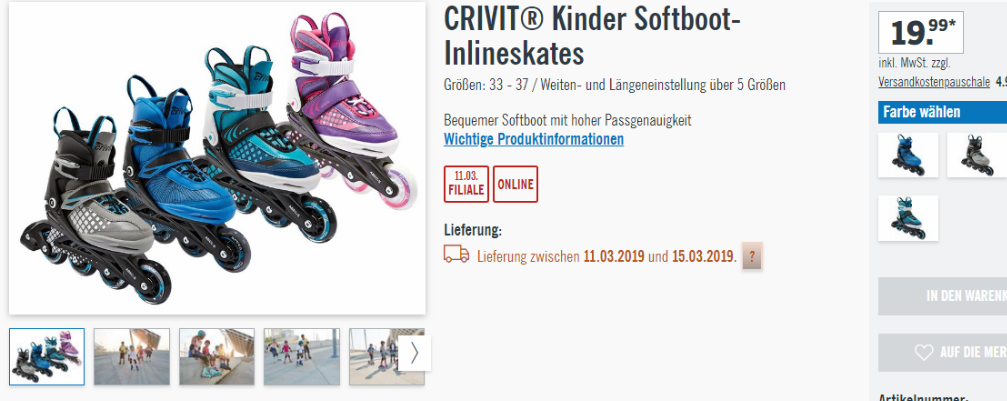Select third thumbnail of kids sitting

(216, 357)
